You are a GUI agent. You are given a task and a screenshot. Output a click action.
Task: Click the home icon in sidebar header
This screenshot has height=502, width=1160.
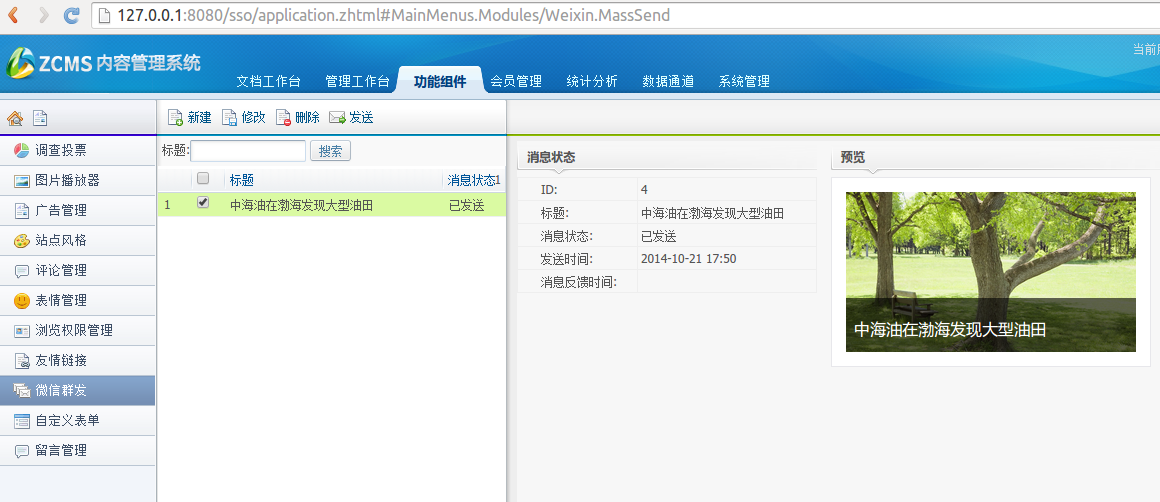15,118
